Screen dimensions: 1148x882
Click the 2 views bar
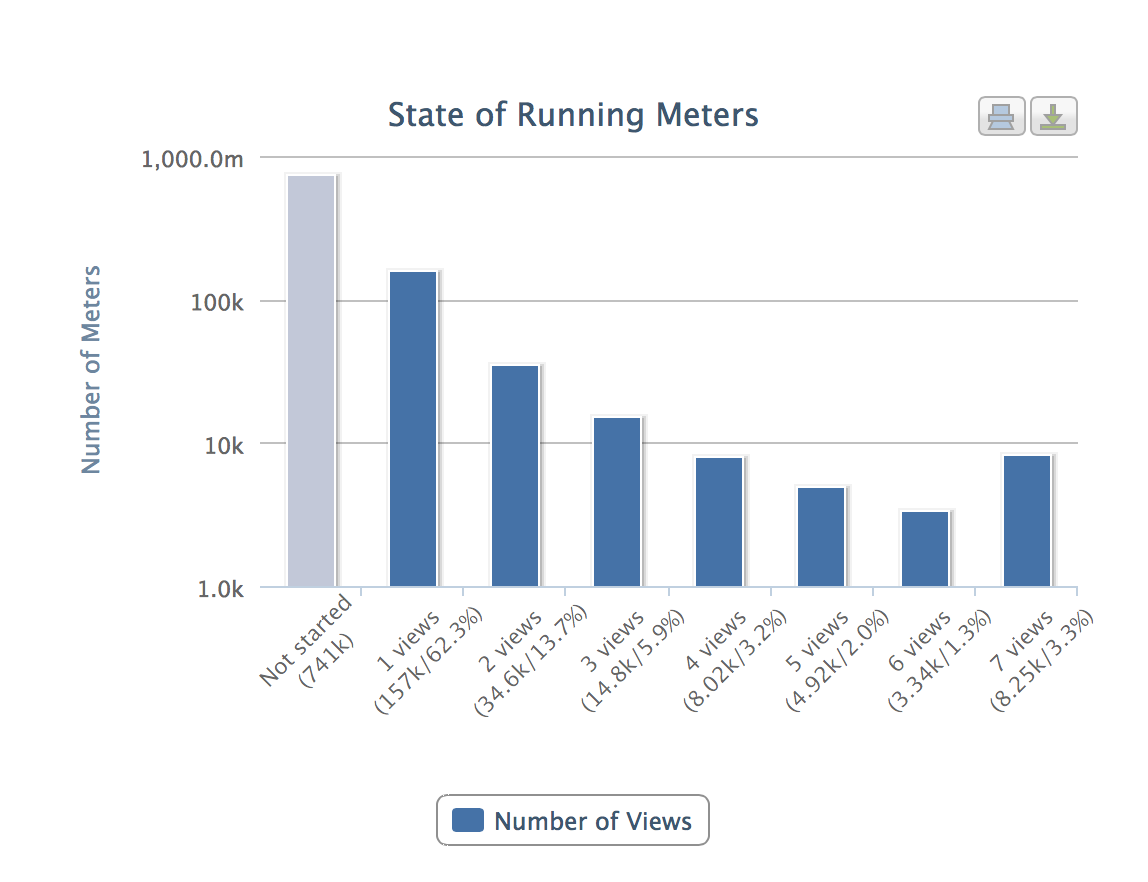(515, 475)
